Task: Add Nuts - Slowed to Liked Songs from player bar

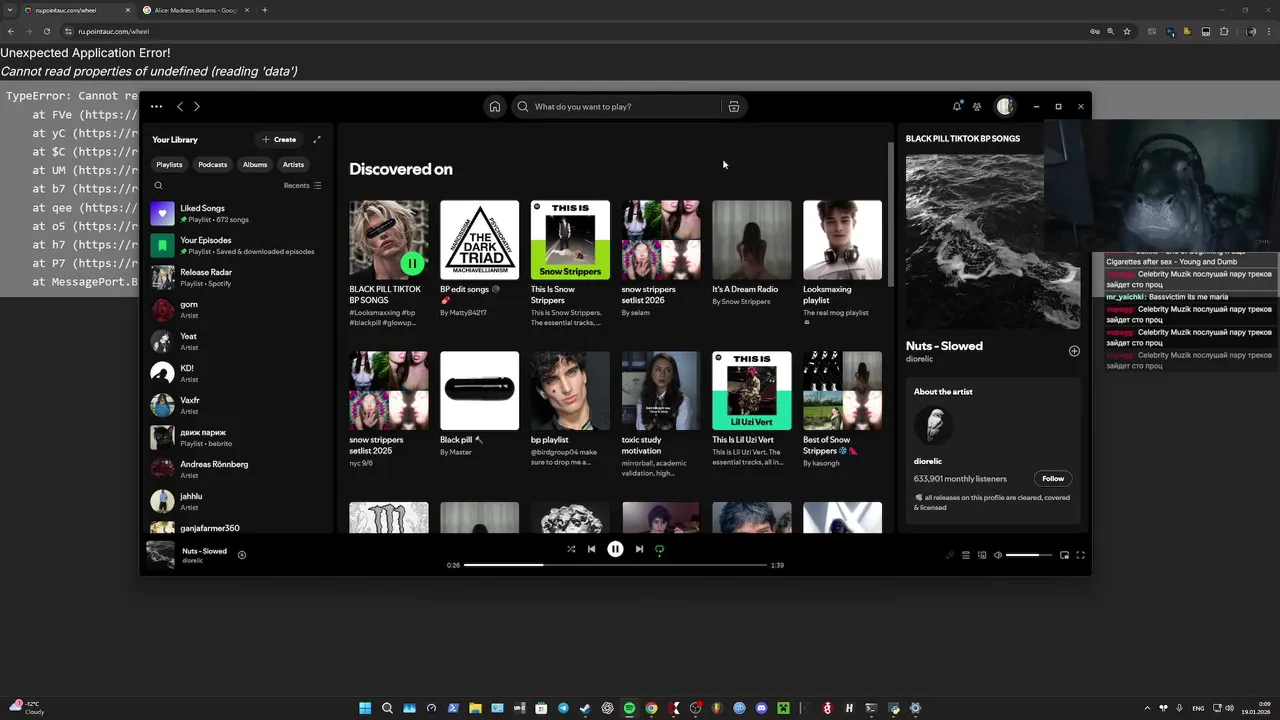Action: tap(242, 555)
